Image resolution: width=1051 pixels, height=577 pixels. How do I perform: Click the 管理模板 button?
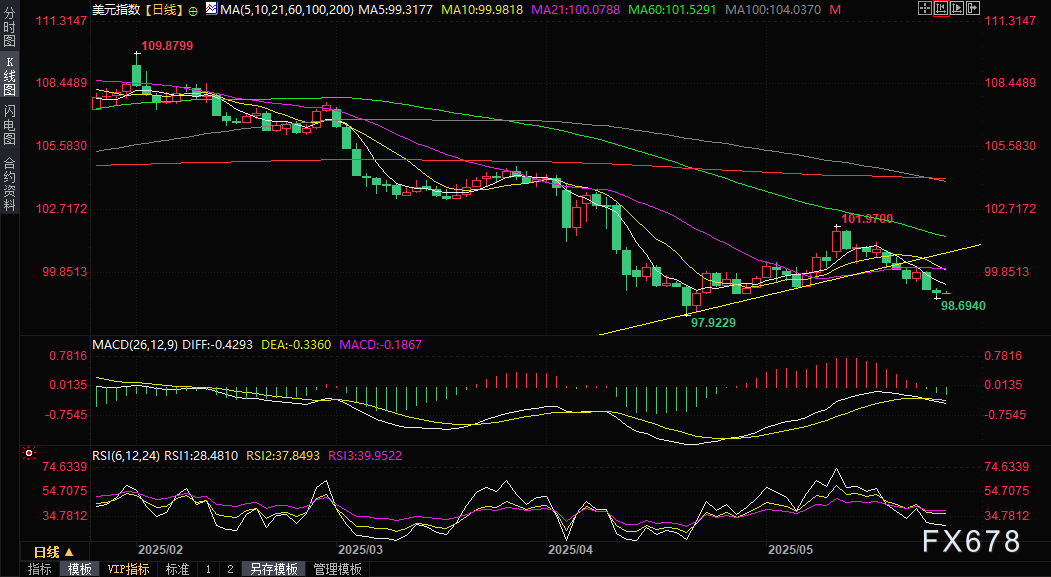point(337,569)
